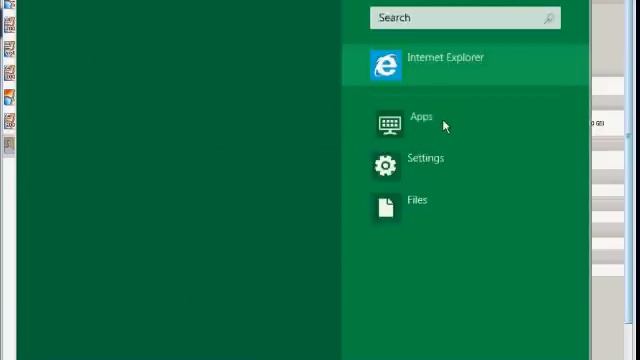Click the magnifier icon in Search box
This screenshot has width=640, height=360.
[549, 18]
